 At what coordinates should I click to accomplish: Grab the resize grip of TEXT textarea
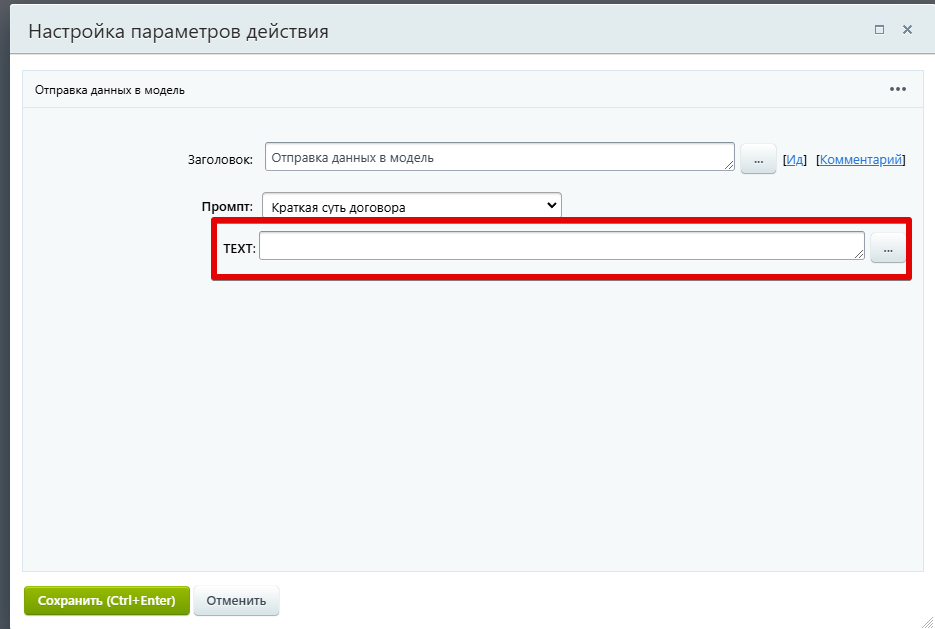[x=859, y=254]
